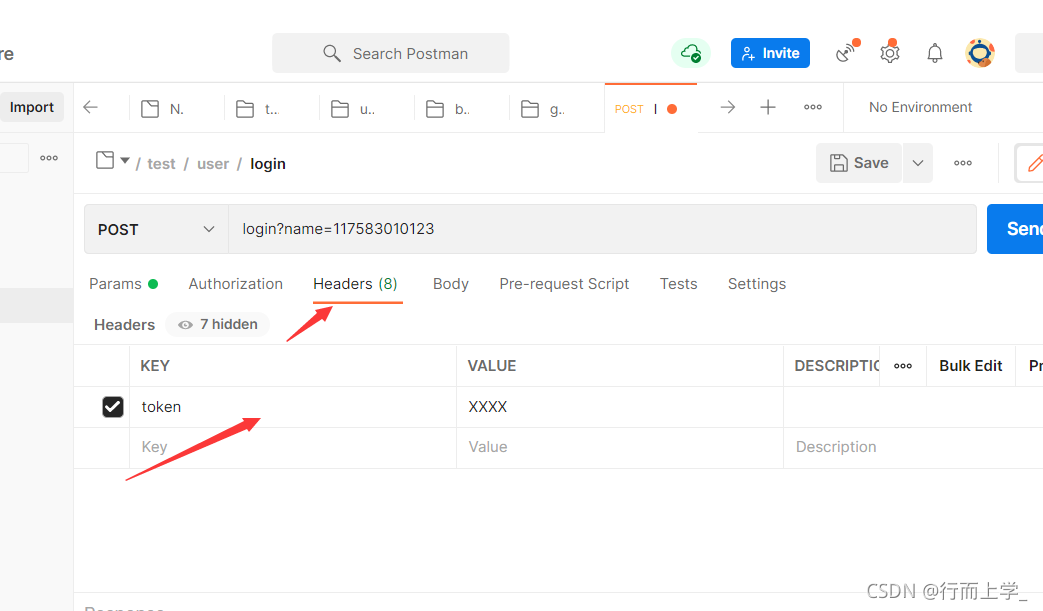1043x611 pixels.
Task: Switch to the 'u..' folder tab
Action: point(353,108)
